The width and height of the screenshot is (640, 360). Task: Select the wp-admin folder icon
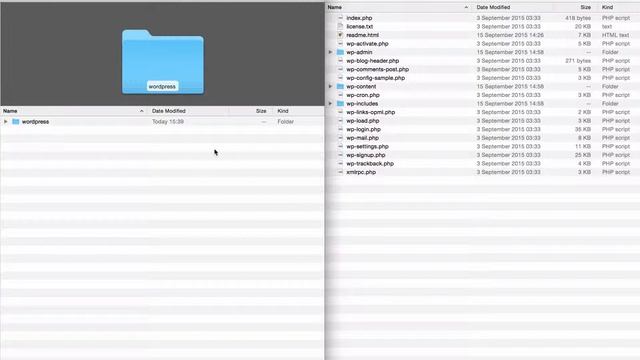pos(340,52)
